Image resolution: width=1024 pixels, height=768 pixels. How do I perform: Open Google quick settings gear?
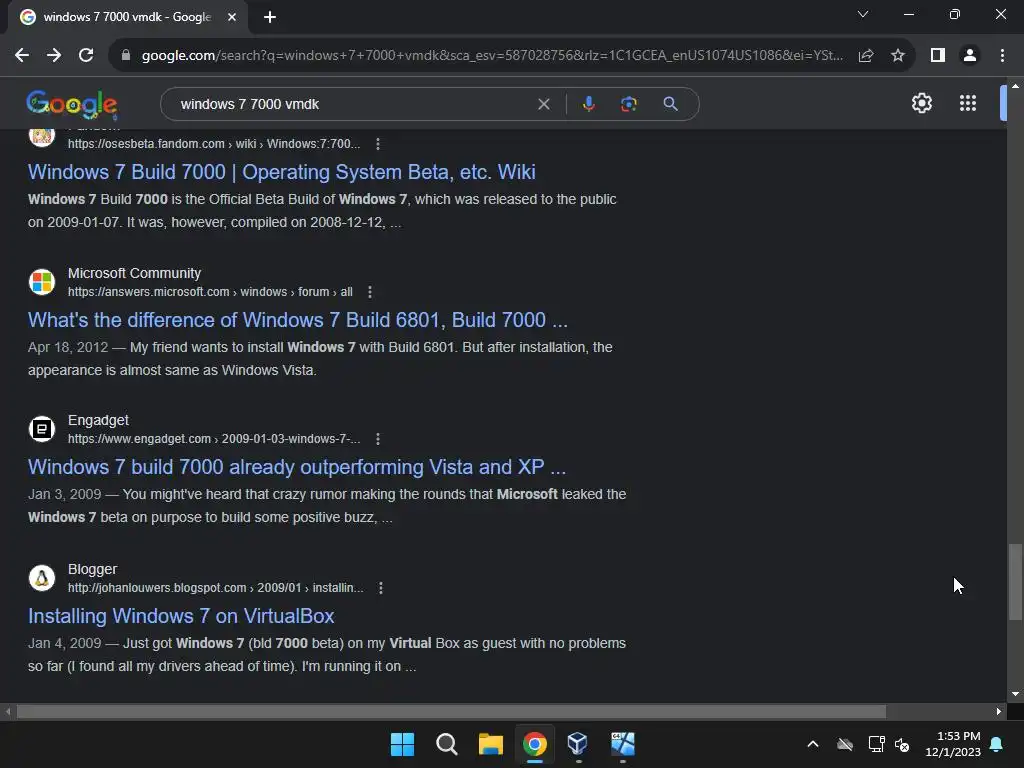click(921, 103)
